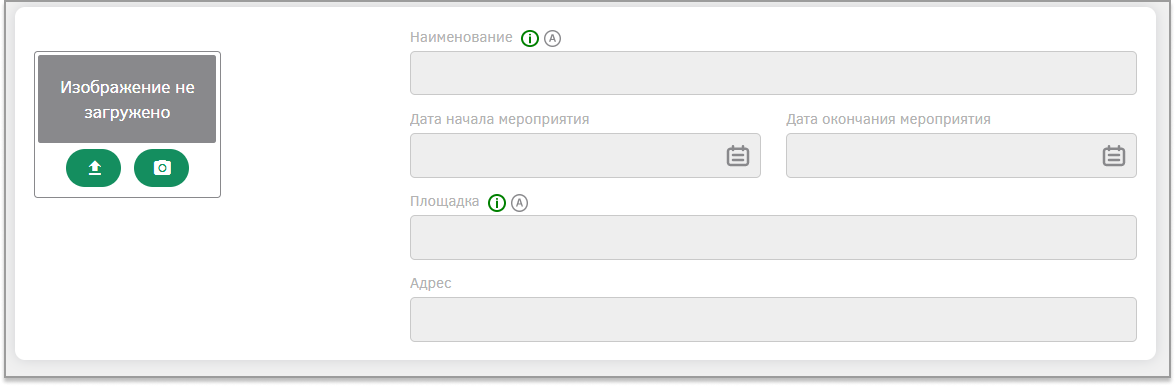Focus the Адрес input field
Viewport: 1175px width, 386px height.
(773, 319)
